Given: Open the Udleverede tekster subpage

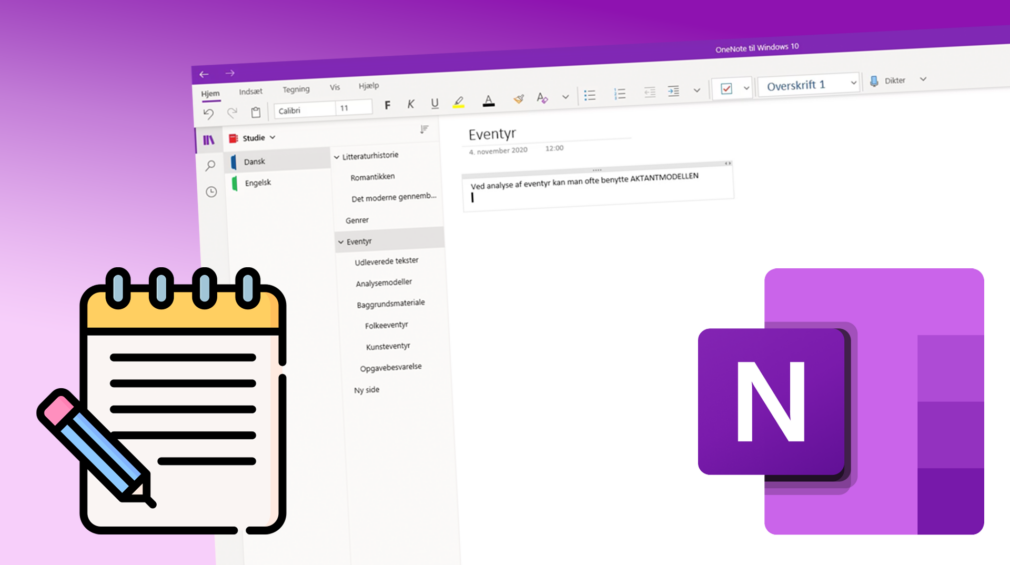Looking at the screenshot, I should 386,261.
